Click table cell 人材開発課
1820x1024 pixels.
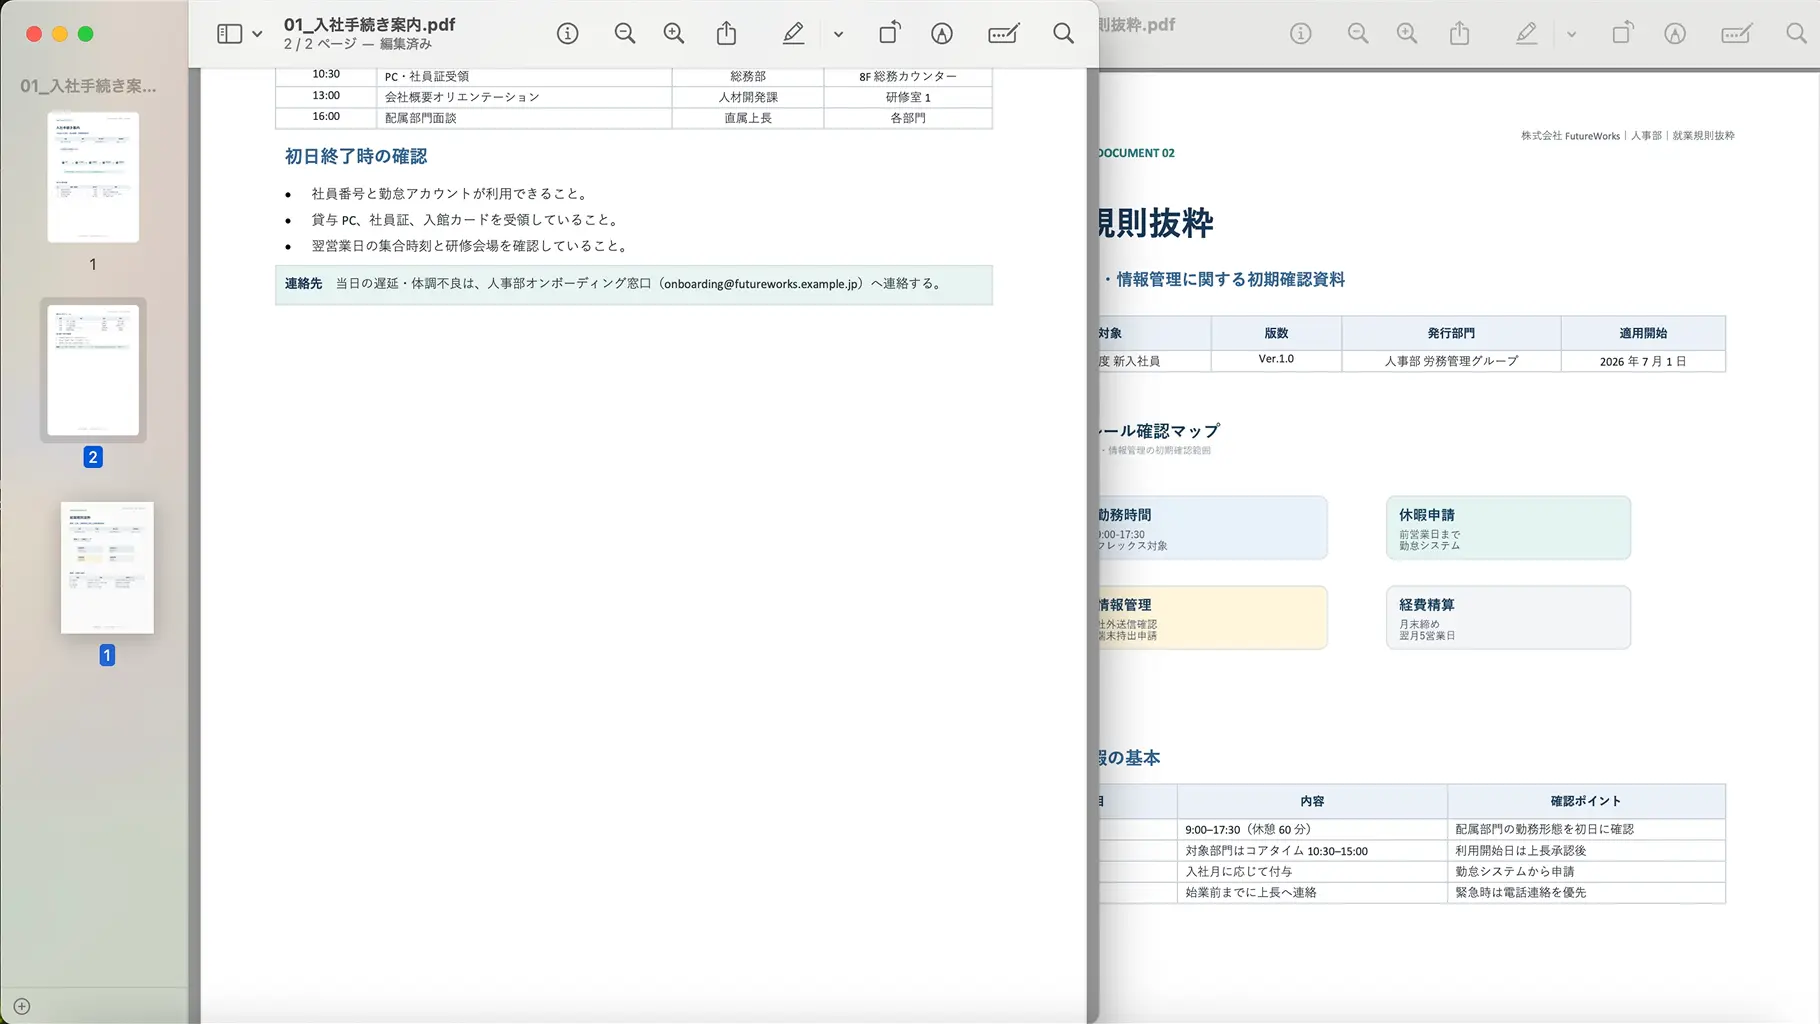748,97
